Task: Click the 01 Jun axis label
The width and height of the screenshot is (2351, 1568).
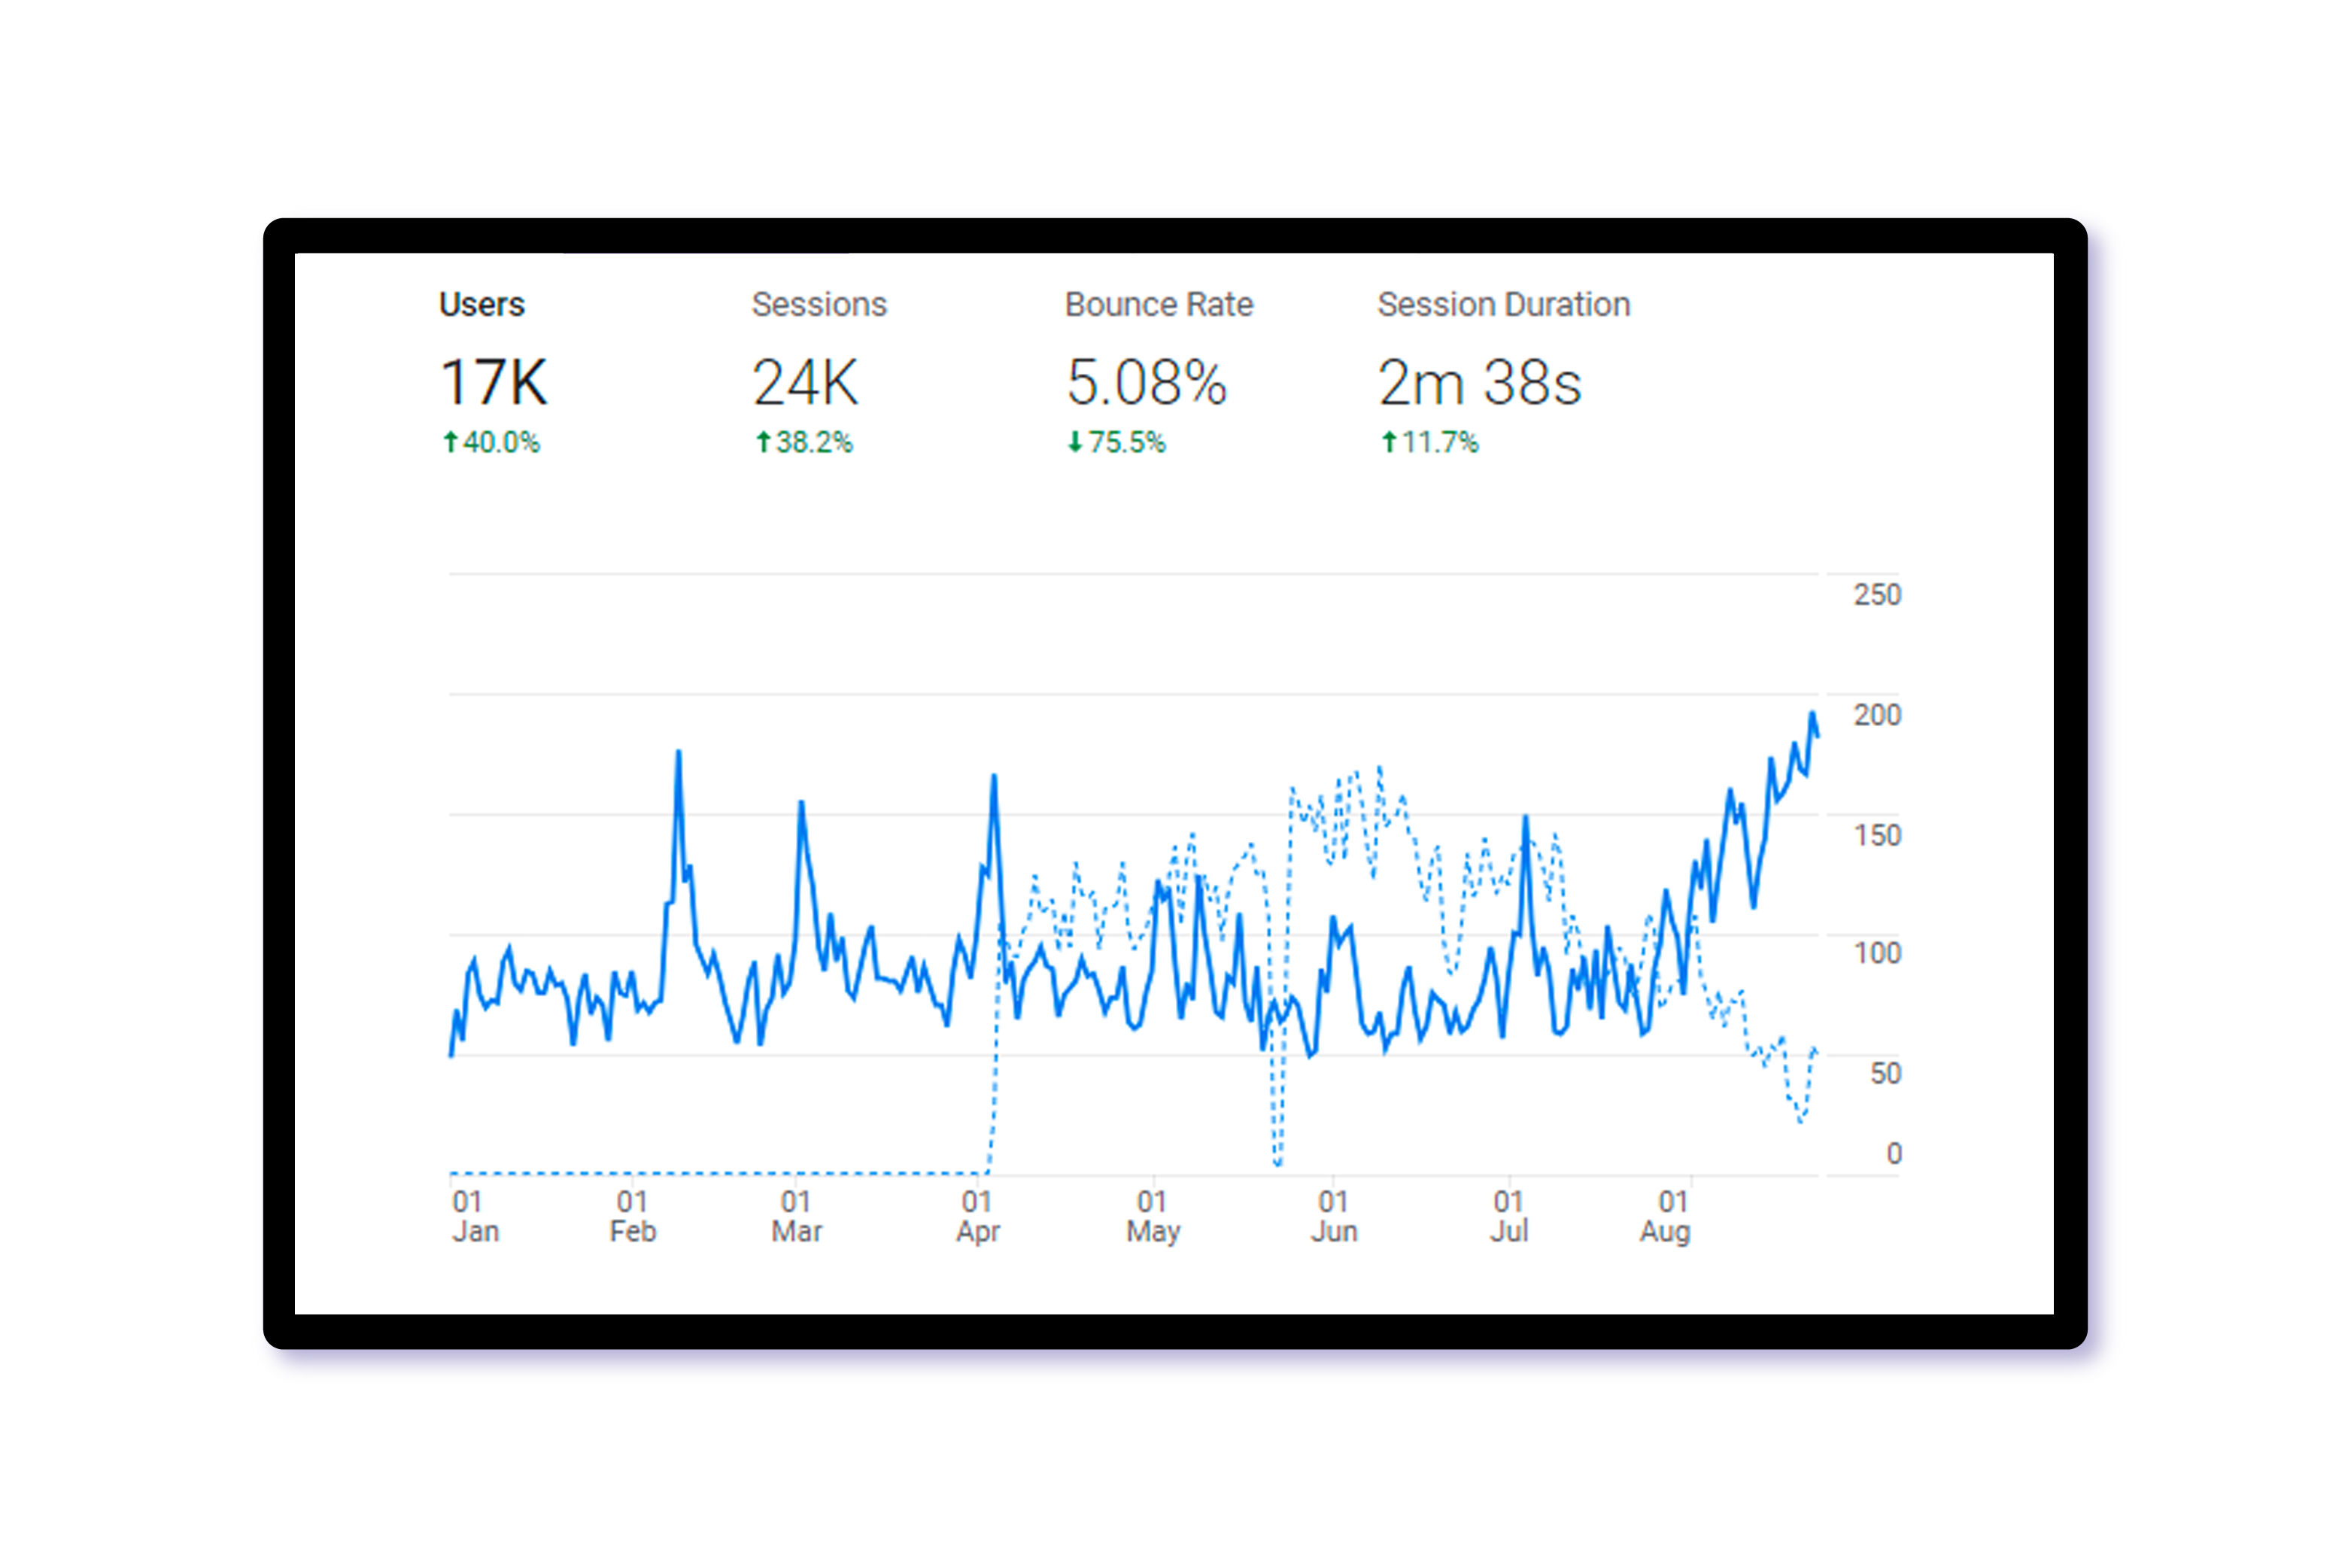Action: (1334, 1216)
